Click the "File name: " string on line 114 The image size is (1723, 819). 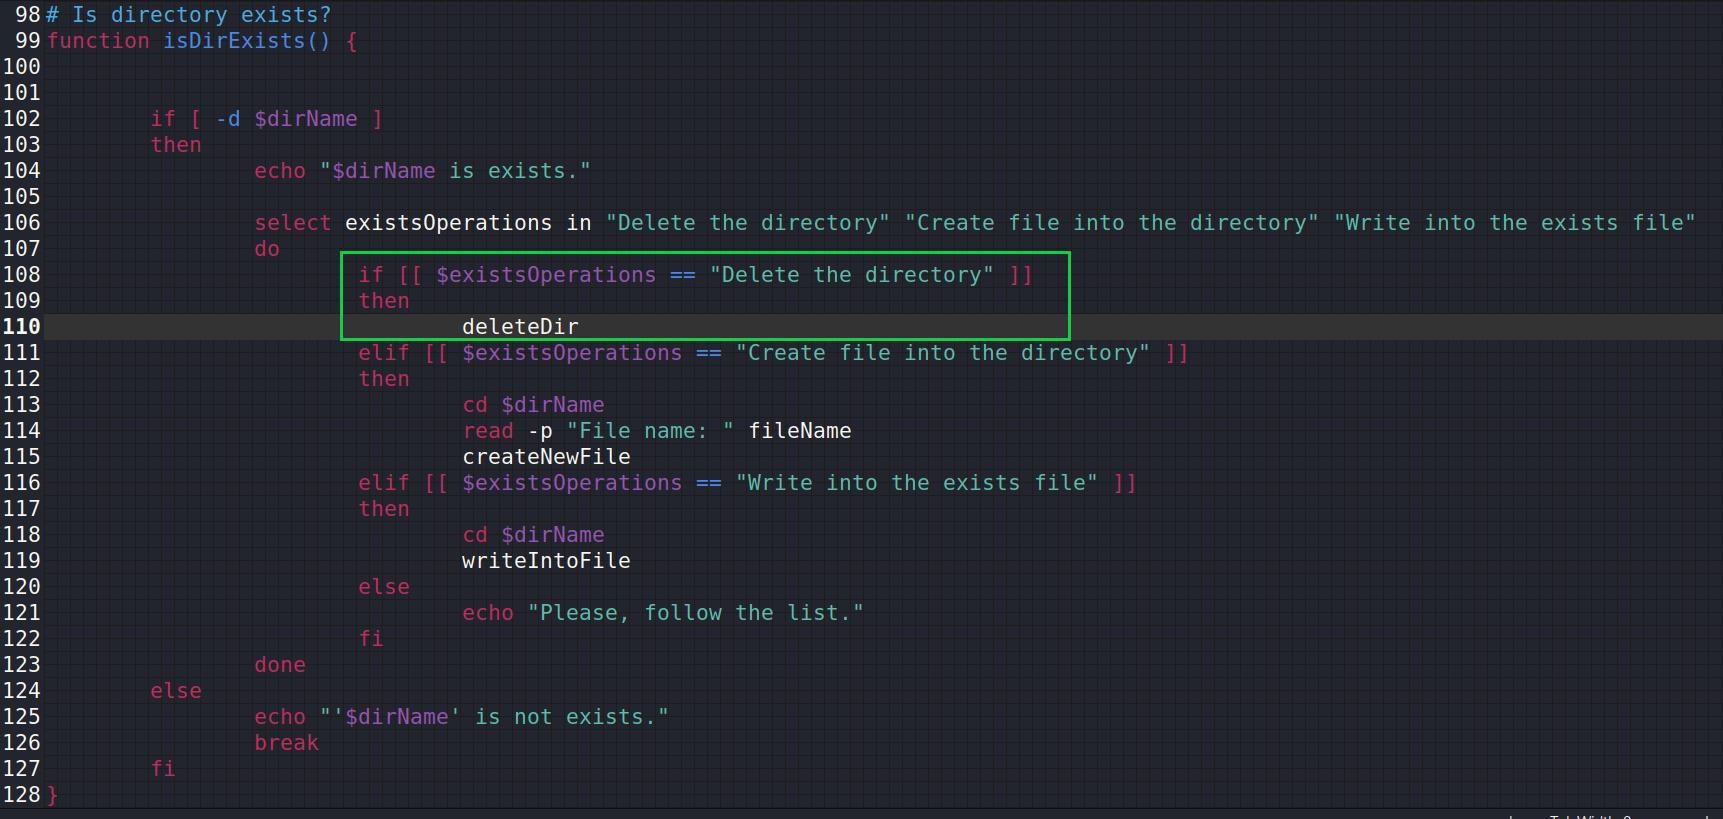tap(650, 431)
